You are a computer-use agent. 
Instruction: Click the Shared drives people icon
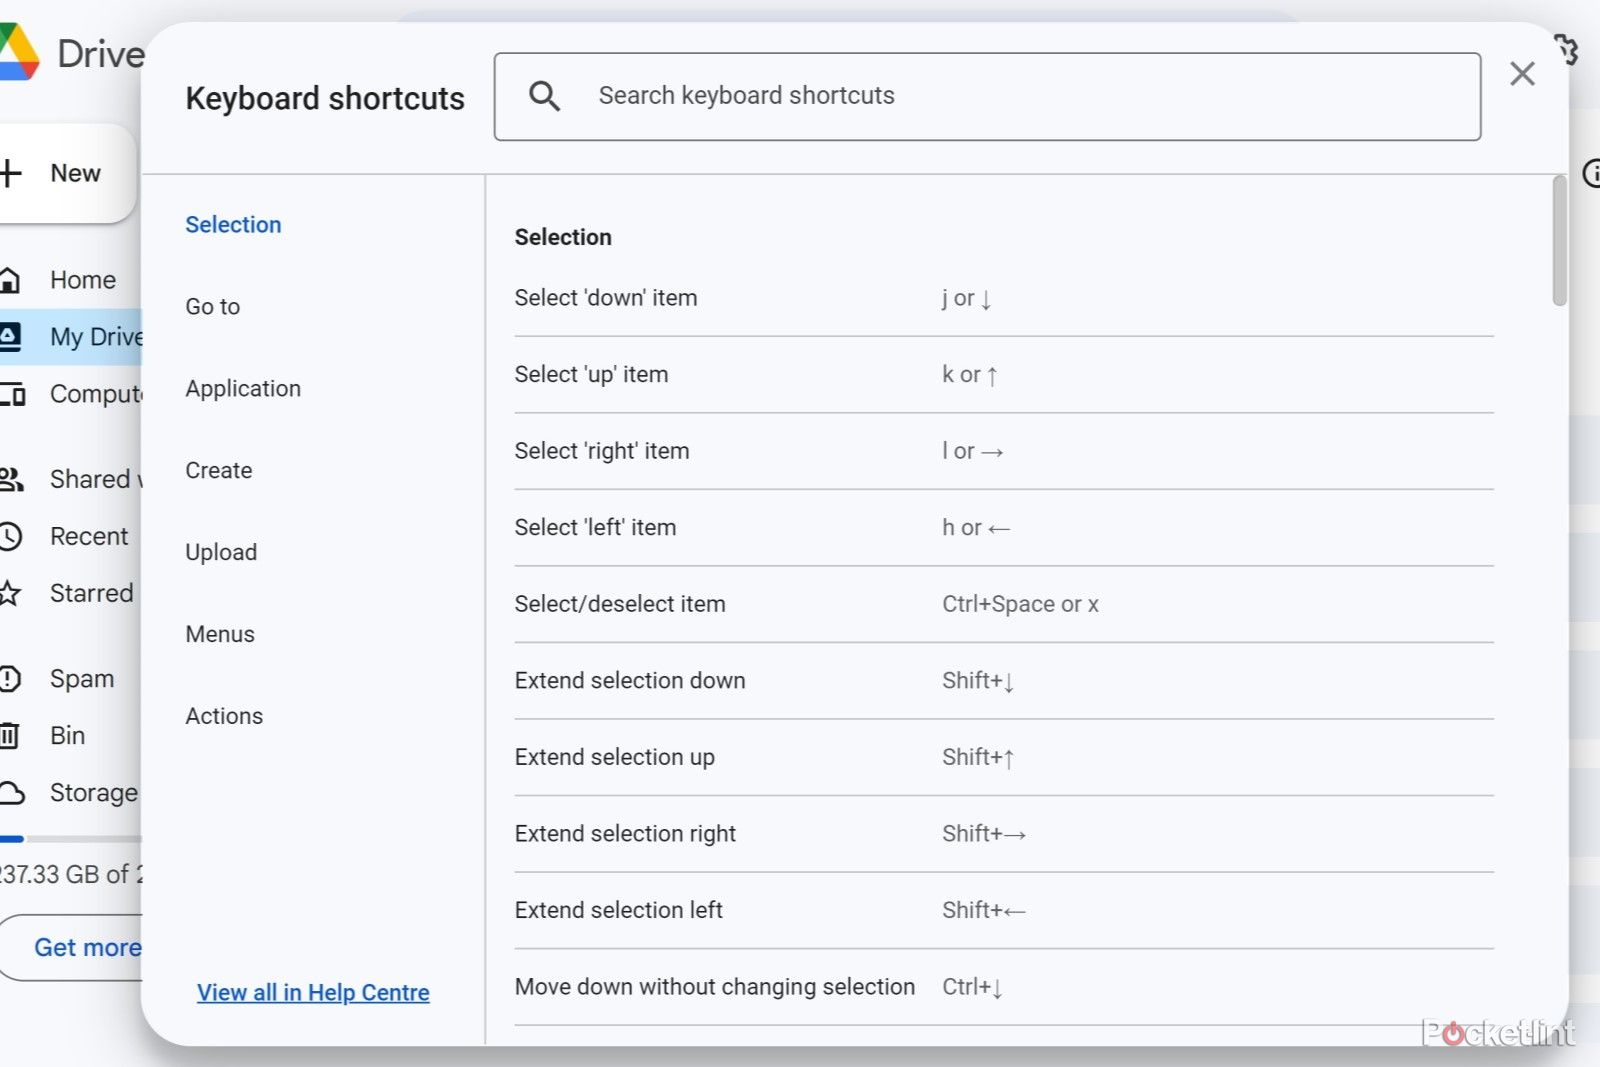11,479
